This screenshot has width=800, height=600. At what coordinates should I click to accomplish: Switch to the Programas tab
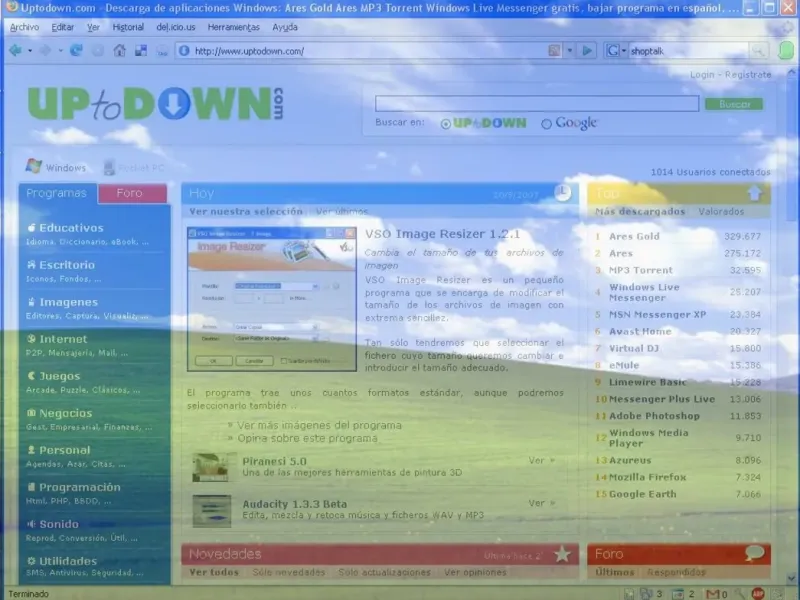(x=57, y=193)
